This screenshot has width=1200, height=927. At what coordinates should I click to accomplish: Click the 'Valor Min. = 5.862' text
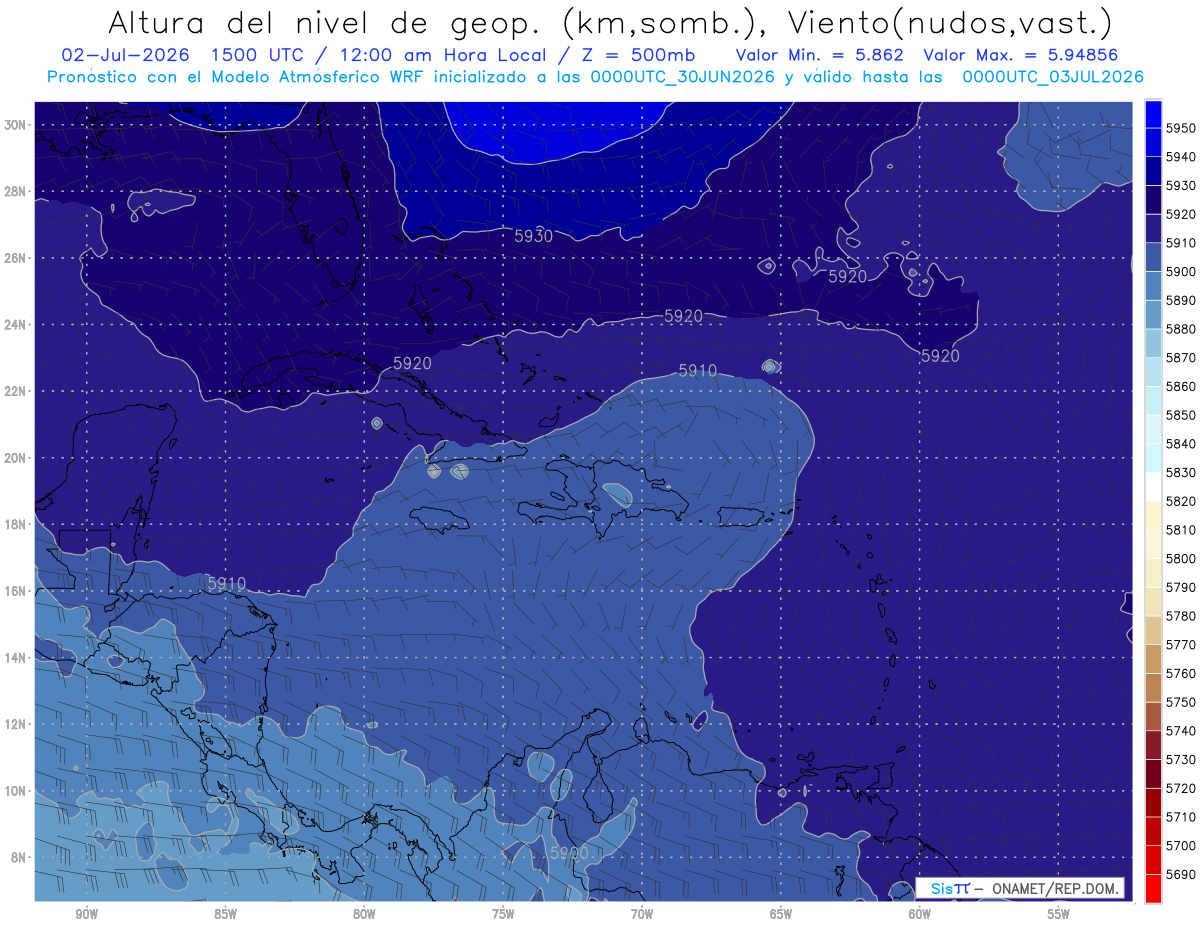[820, 55]
